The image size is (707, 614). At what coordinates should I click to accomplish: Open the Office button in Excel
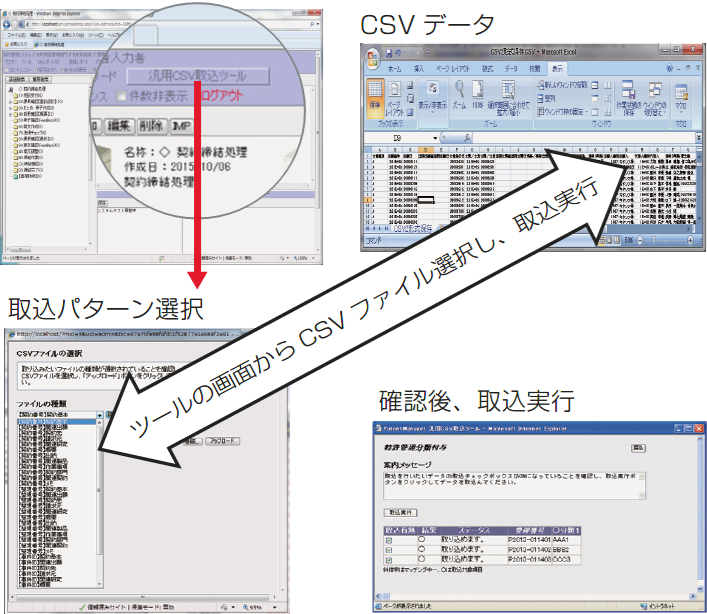click(372, 60)
